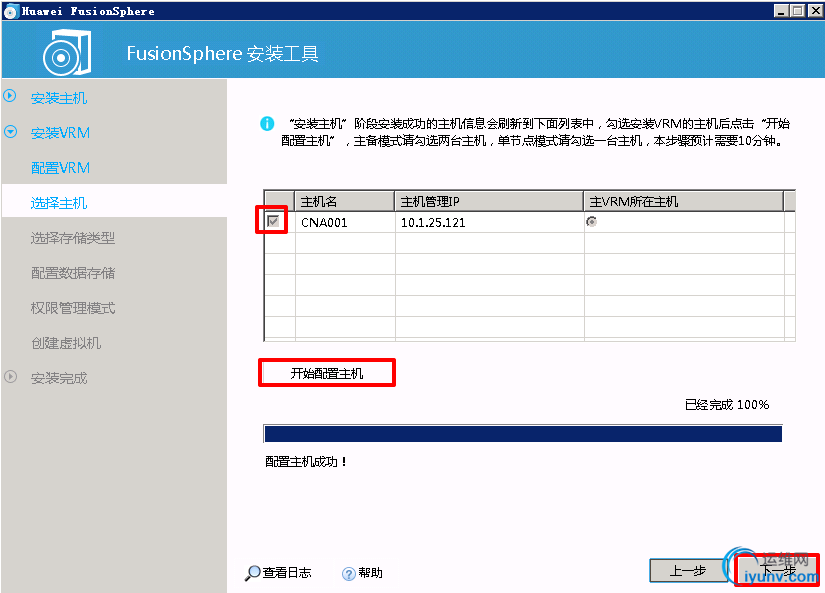The height and width of the screenshot is (593, 825).
Task: Click the title bar app icon
Action: pos(11,11)
